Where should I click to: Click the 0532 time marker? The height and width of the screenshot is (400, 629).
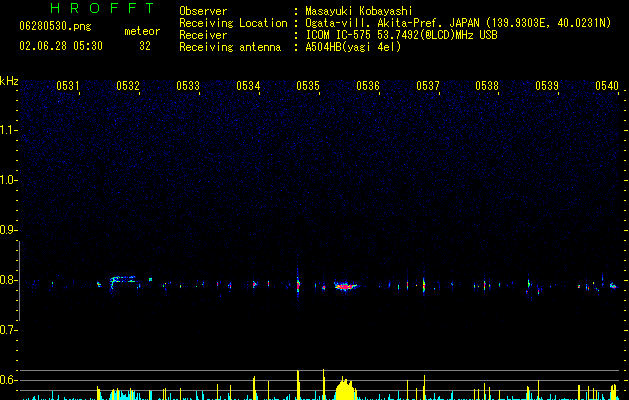[x=128, y=86]
